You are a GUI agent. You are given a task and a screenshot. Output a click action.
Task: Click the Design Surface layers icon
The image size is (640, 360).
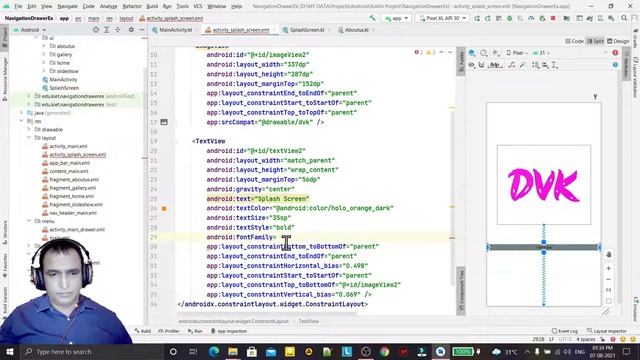[472, 53]
